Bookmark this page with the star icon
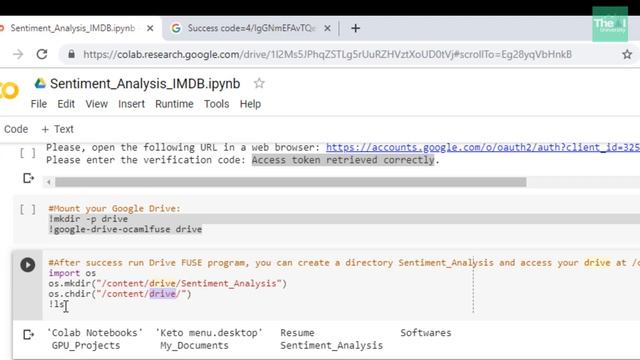The image size is (640, 360). [627, 54]
